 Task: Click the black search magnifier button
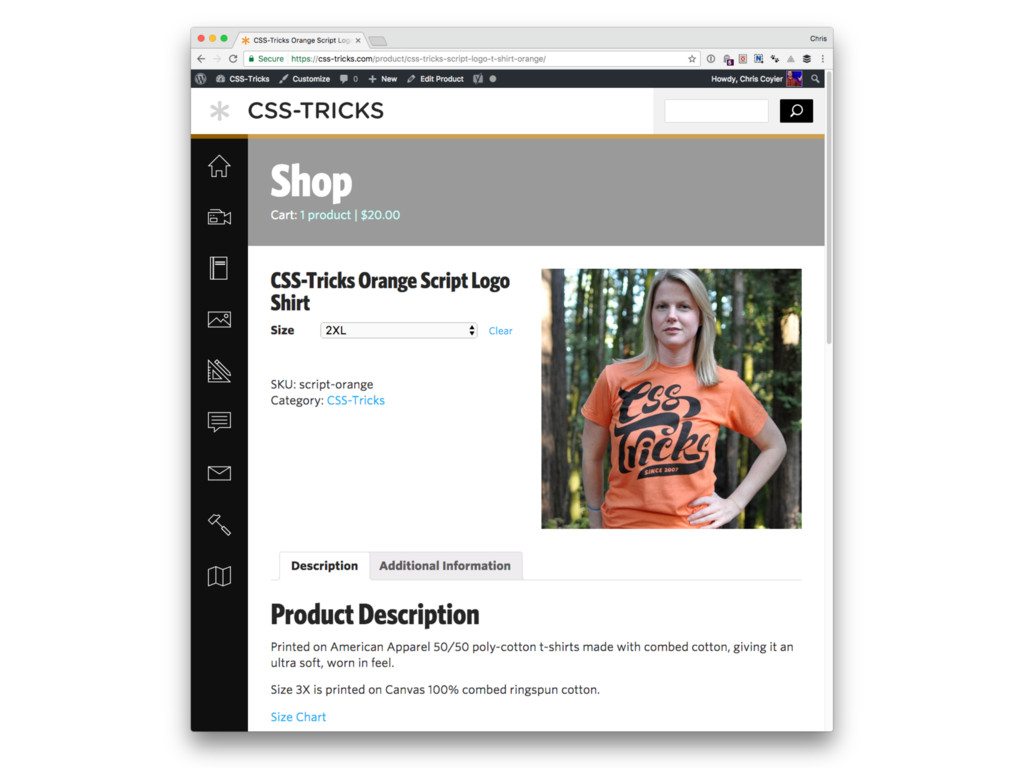[796, 111]
